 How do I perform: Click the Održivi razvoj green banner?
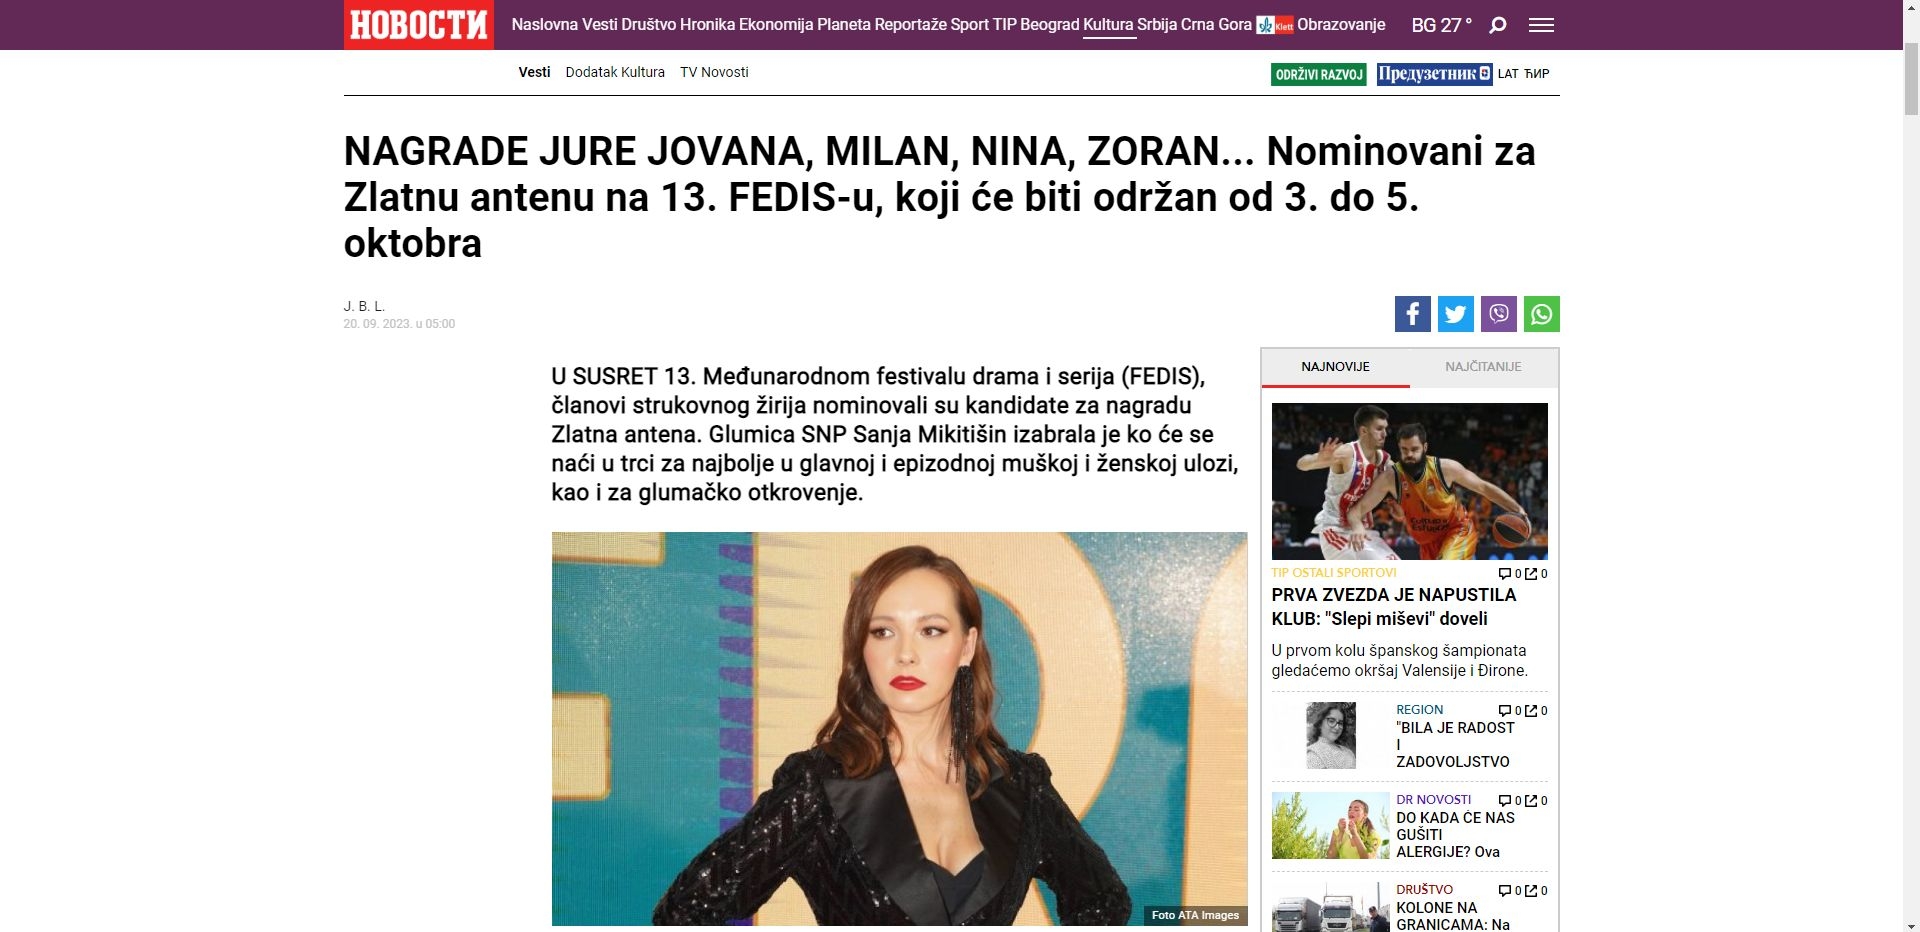click(x=1319, y=74)
